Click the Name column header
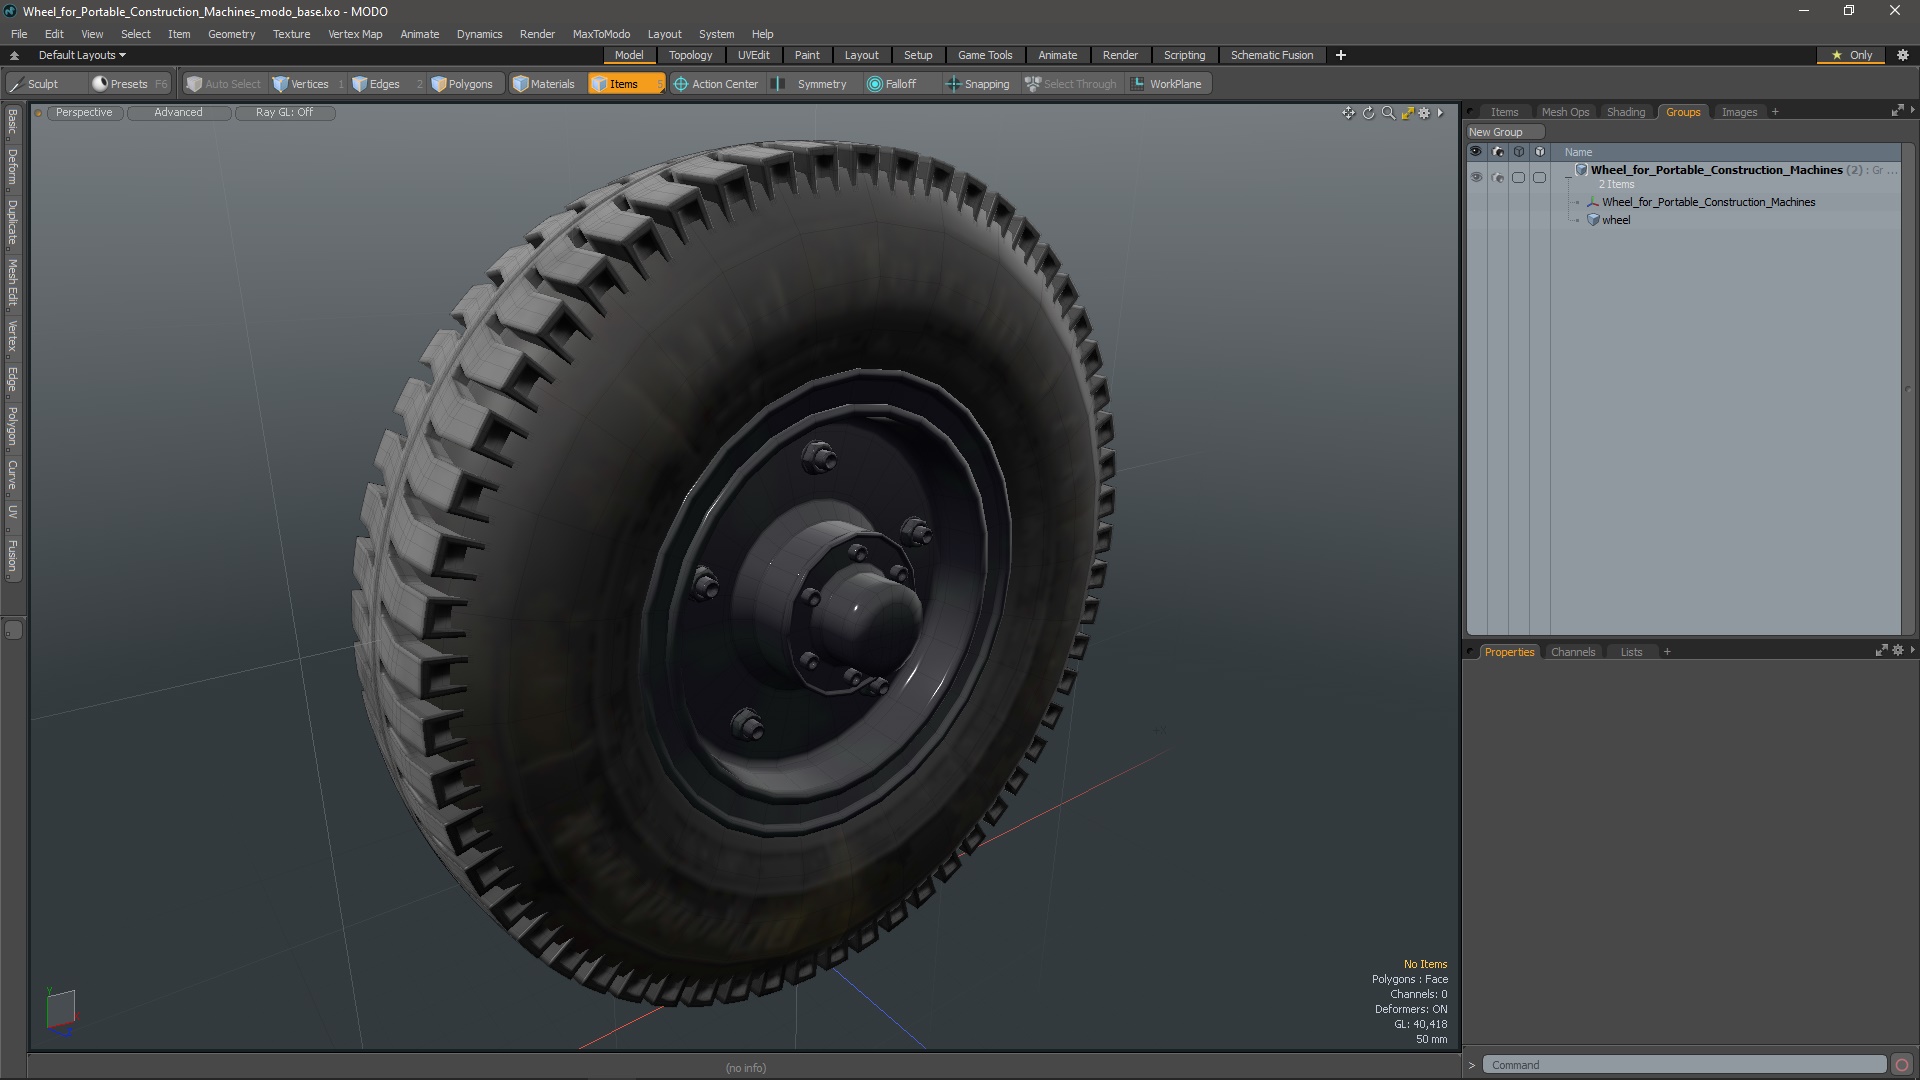The width and height of the screenshot is (1920, 1080). 1725,152
